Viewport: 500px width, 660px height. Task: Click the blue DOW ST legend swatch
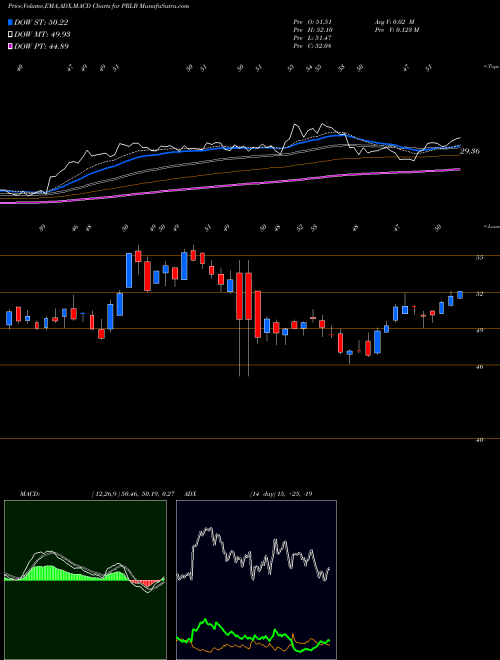pos(10,22)
